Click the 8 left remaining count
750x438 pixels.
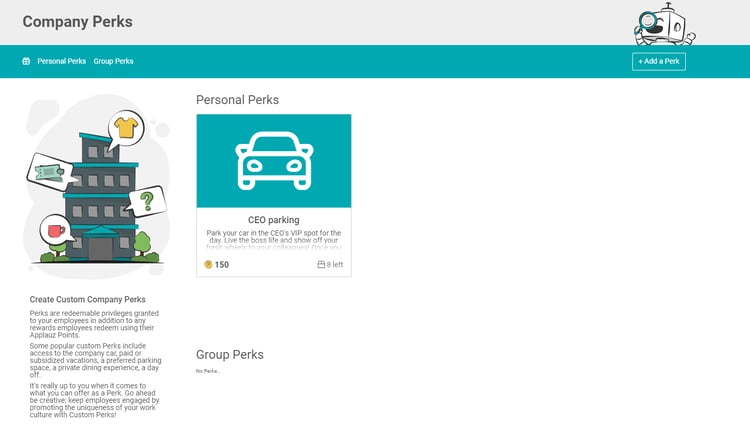[335, 265]
